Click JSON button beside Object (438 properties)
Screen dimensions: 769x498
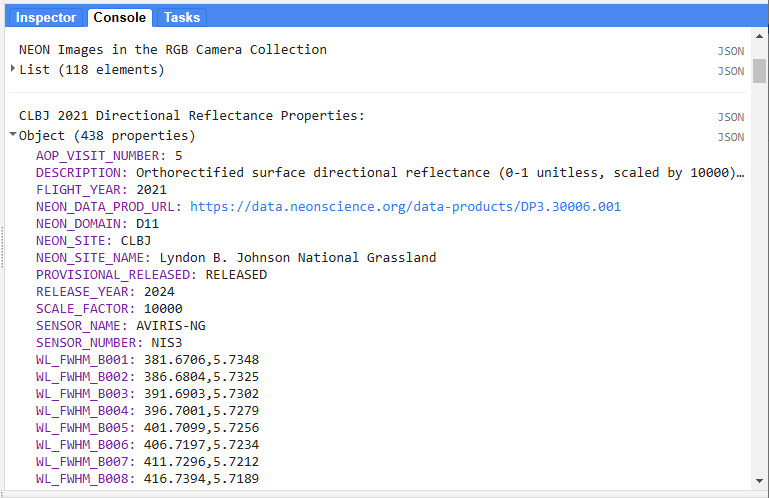(x=731, y=137)
